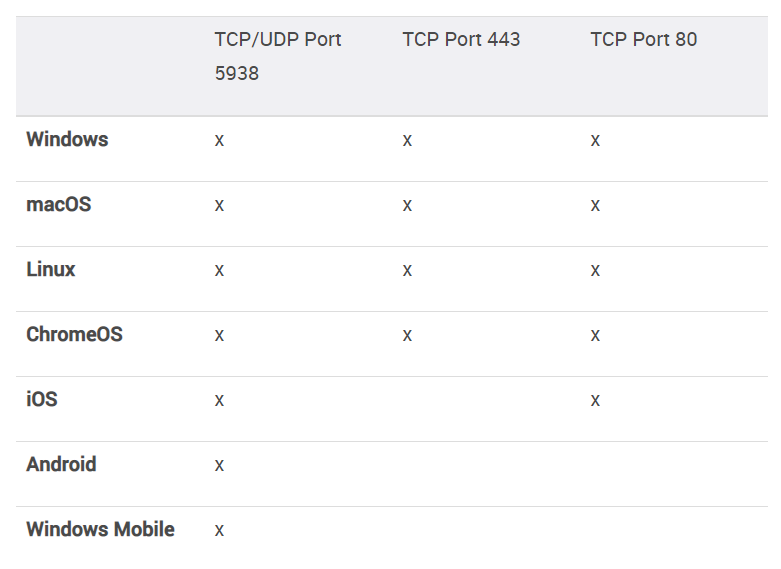Click the x in the Android row

pos(219,466)
